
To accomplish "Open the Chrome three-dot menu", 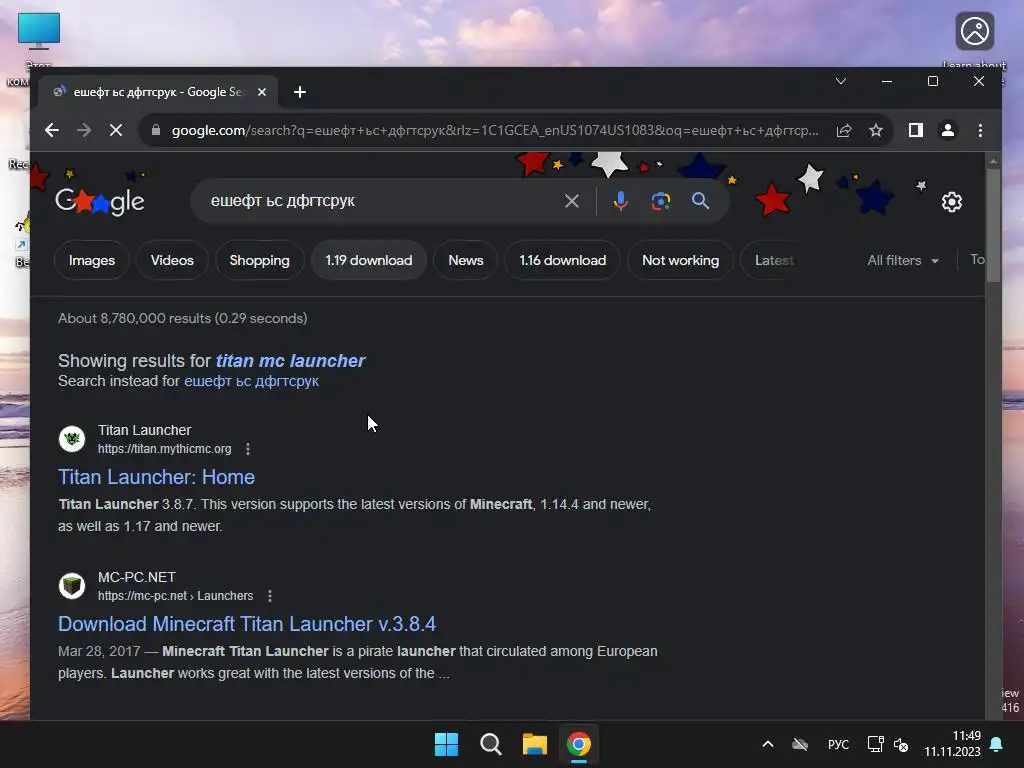I will [980, 131].
